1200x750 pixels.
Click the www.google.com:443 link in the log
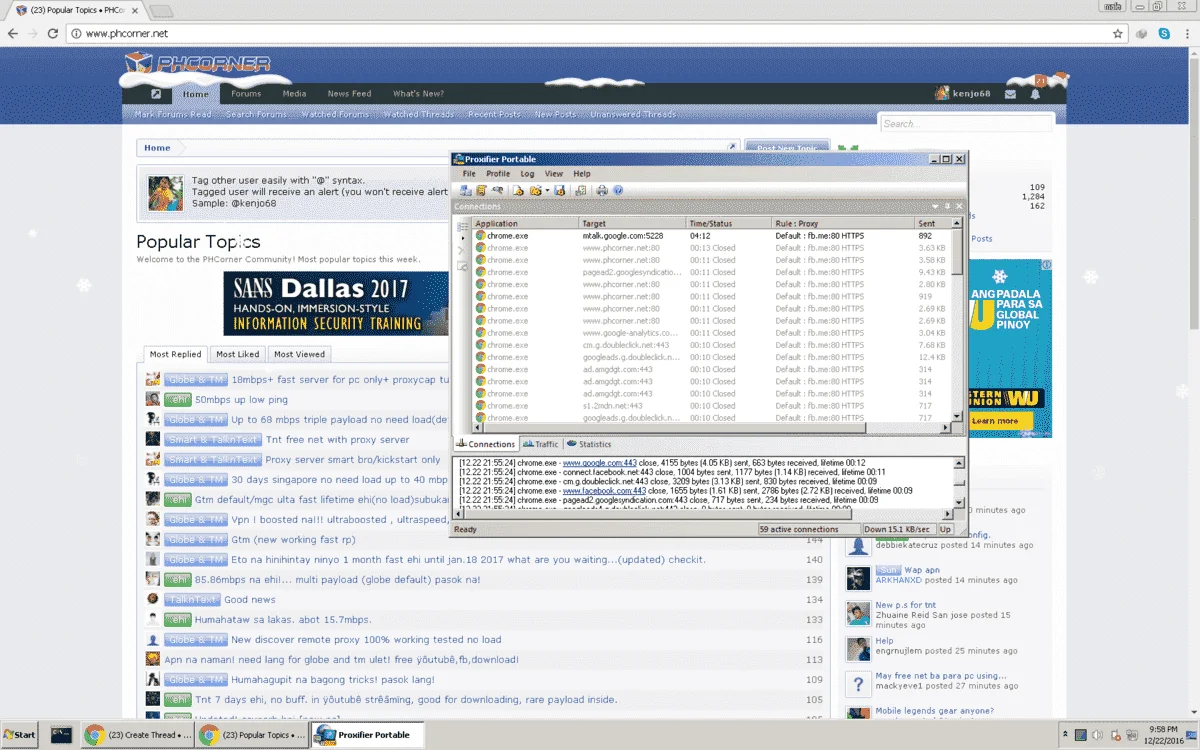point(600,463)
